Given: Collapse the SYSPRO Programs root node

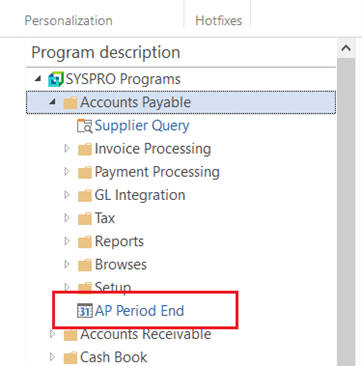Looking at the screenshot, I should pyautogui.click(x=38, y=79).
